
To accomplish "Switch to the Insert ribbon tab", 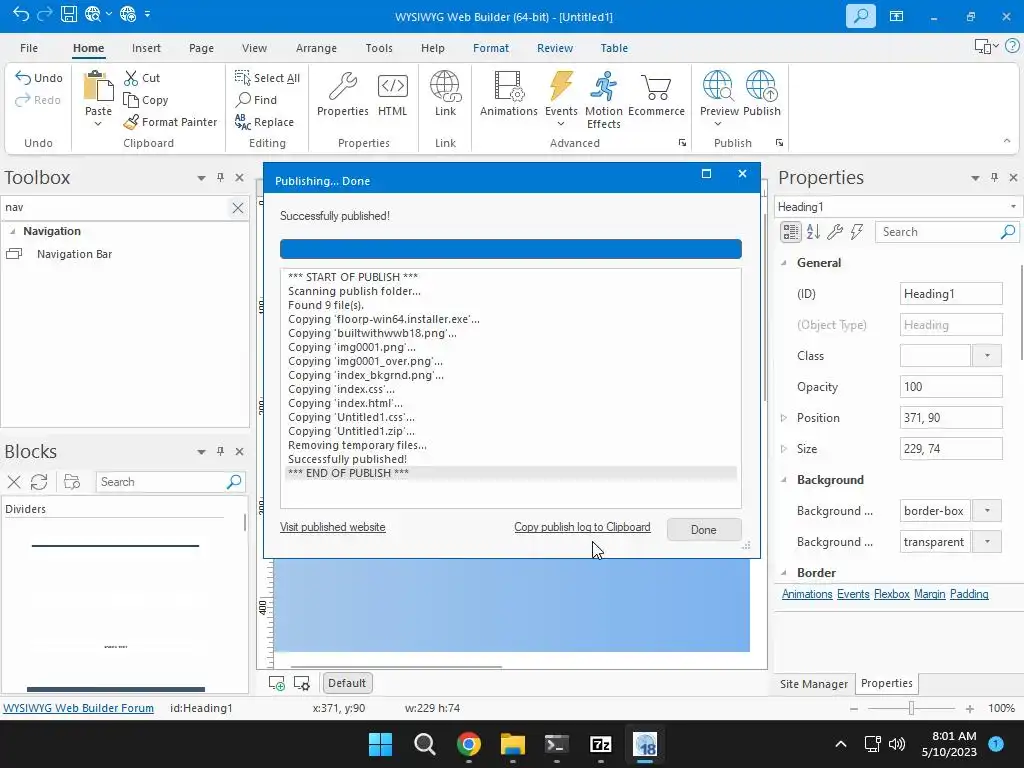I will (146, 48).
